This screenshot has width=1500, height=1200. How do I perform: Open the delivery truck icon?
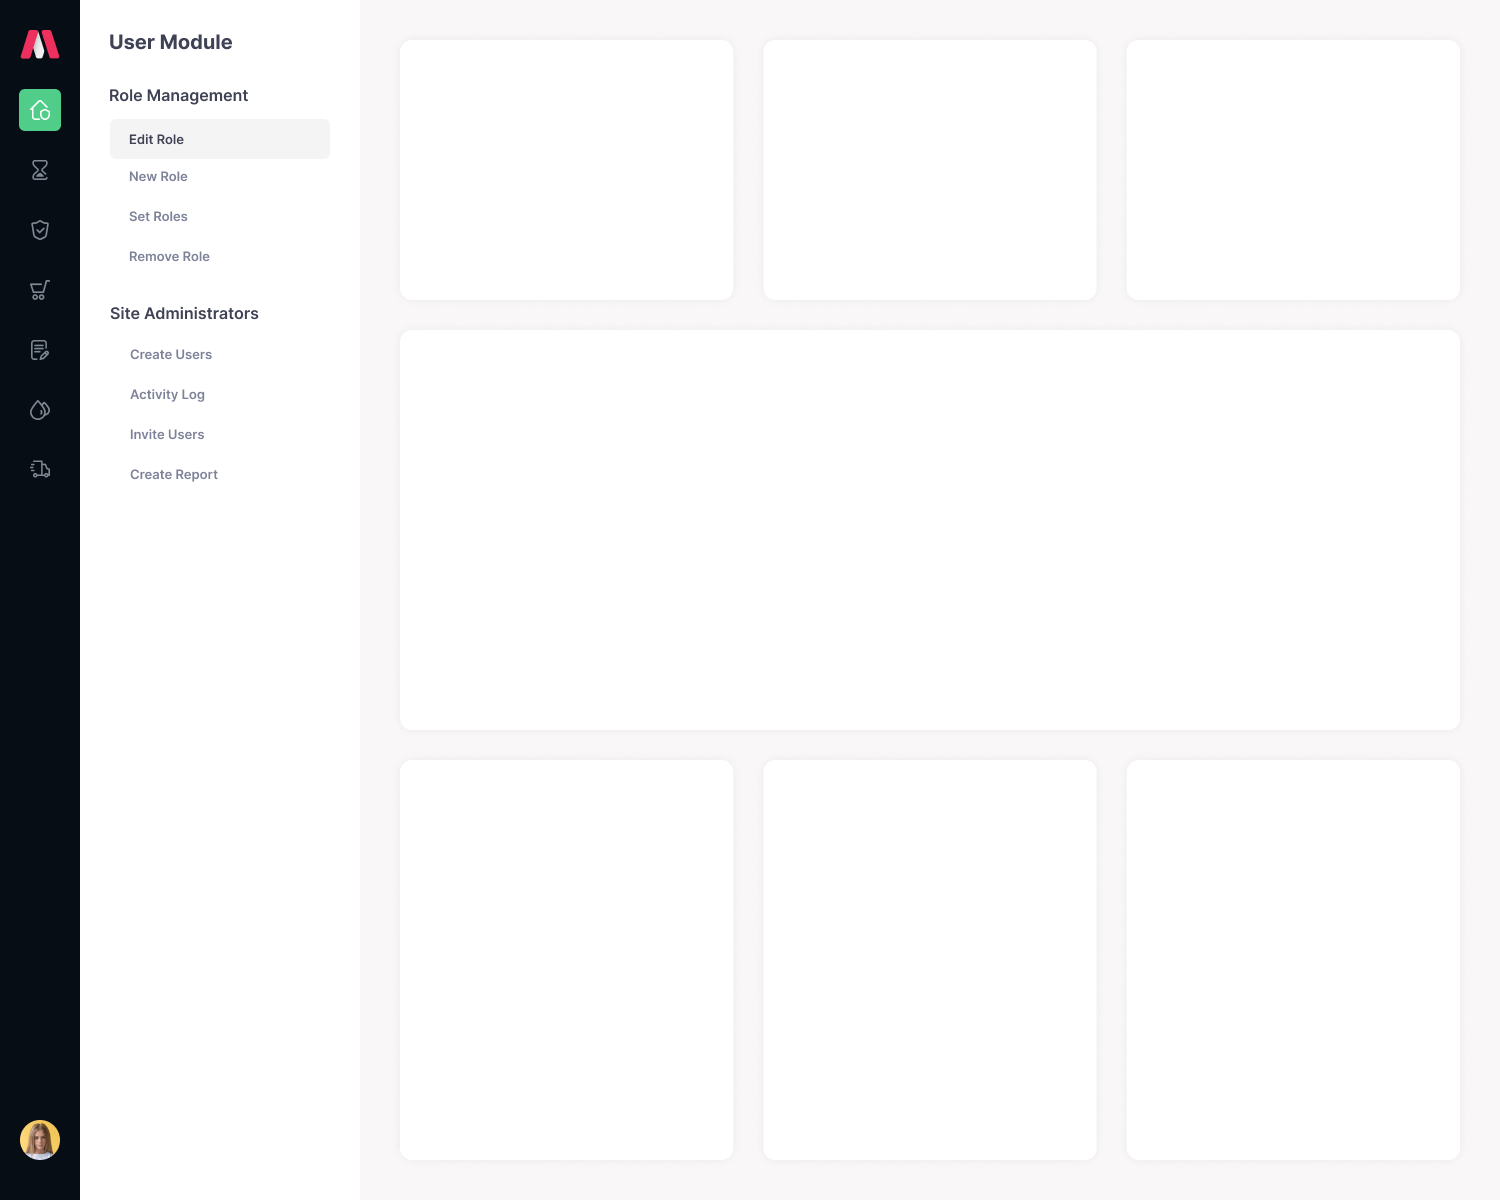pos(40,469)
